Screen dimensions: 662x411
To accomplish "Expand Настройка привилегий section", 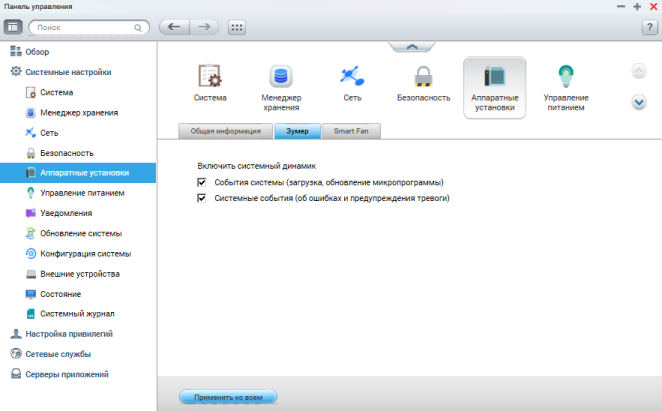I will click(69, 334).
